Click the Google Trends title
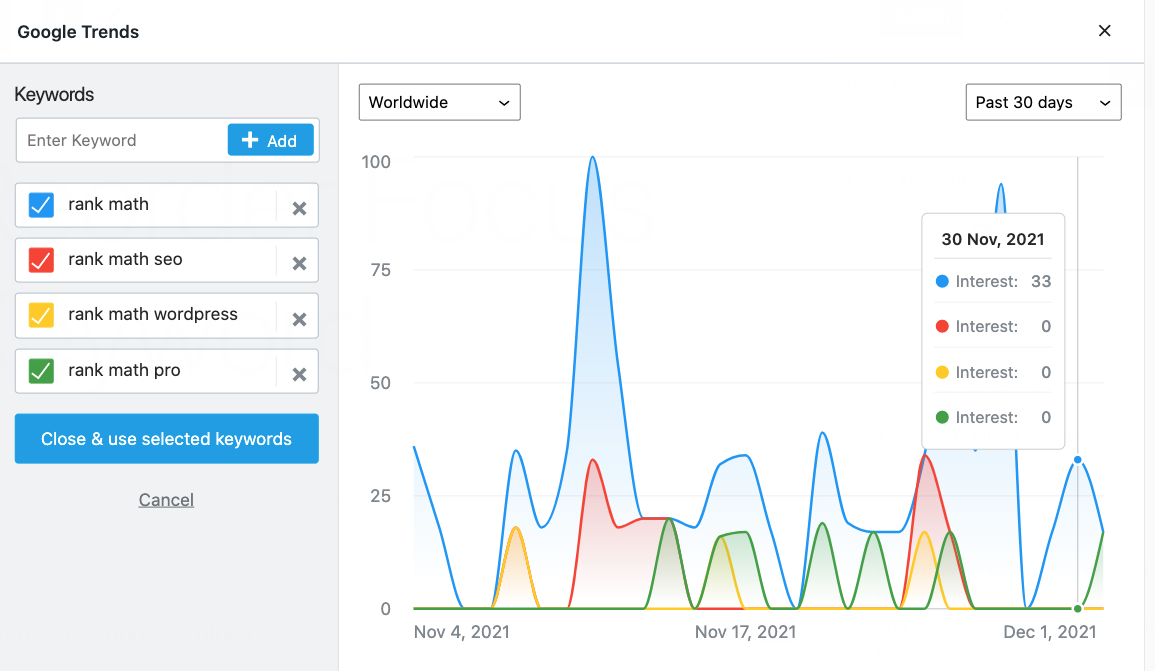 coord(78,32)
